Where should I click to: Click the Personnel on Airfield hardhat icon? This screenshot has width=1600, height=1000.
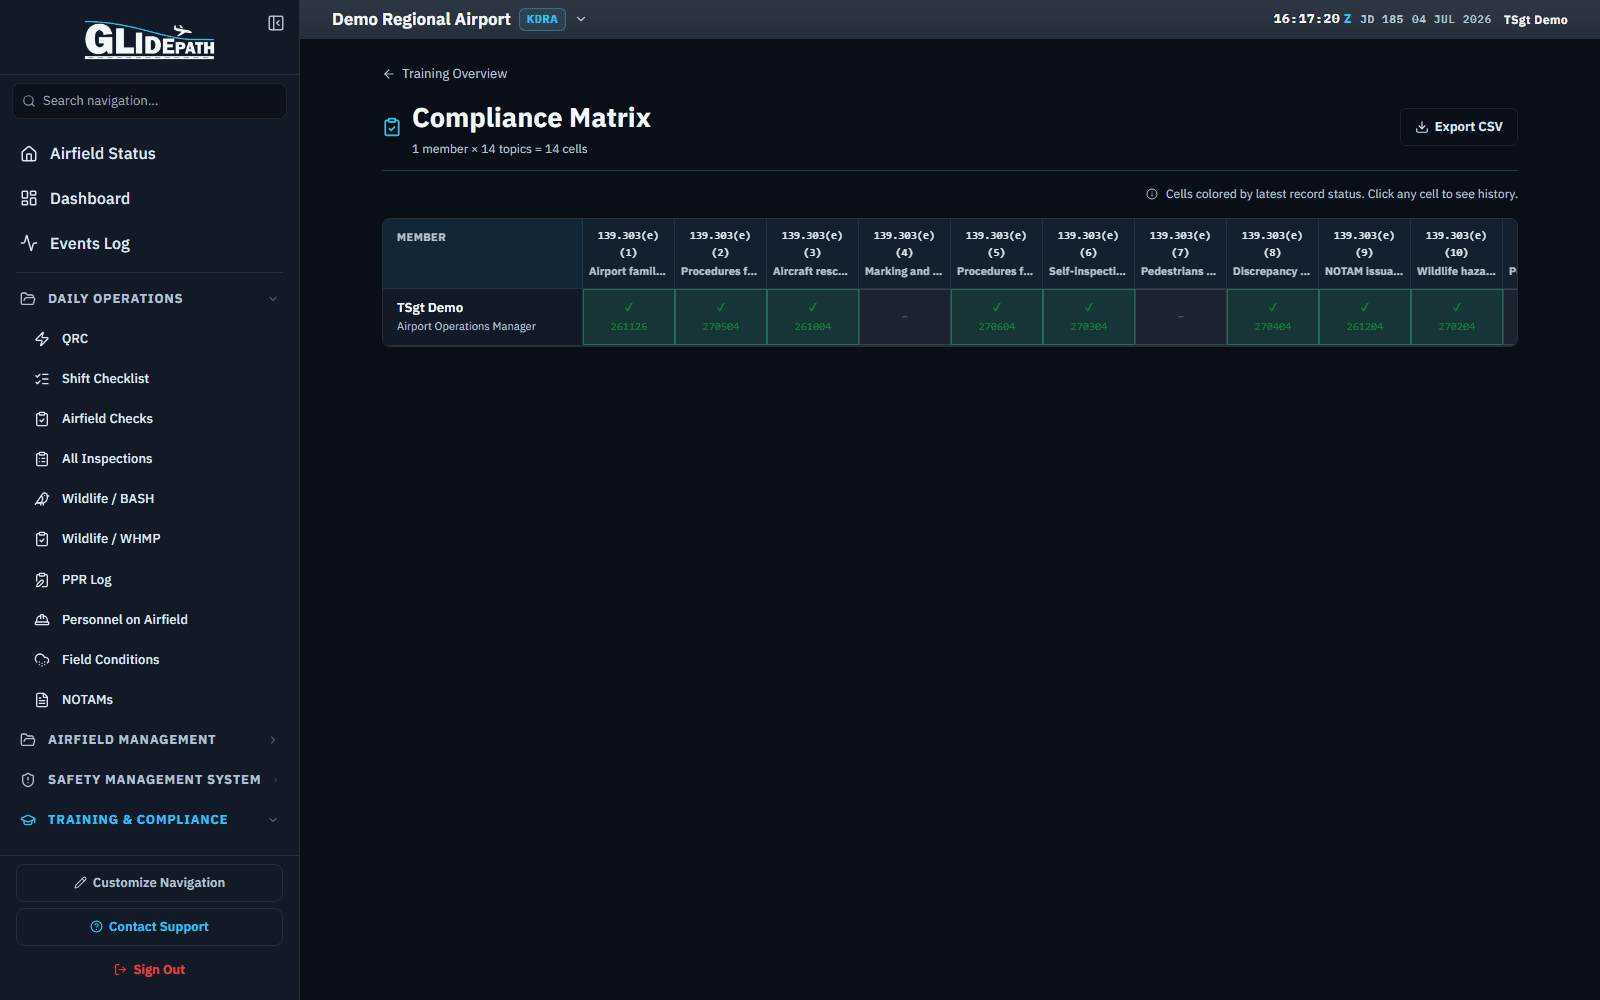pos(42,620)
